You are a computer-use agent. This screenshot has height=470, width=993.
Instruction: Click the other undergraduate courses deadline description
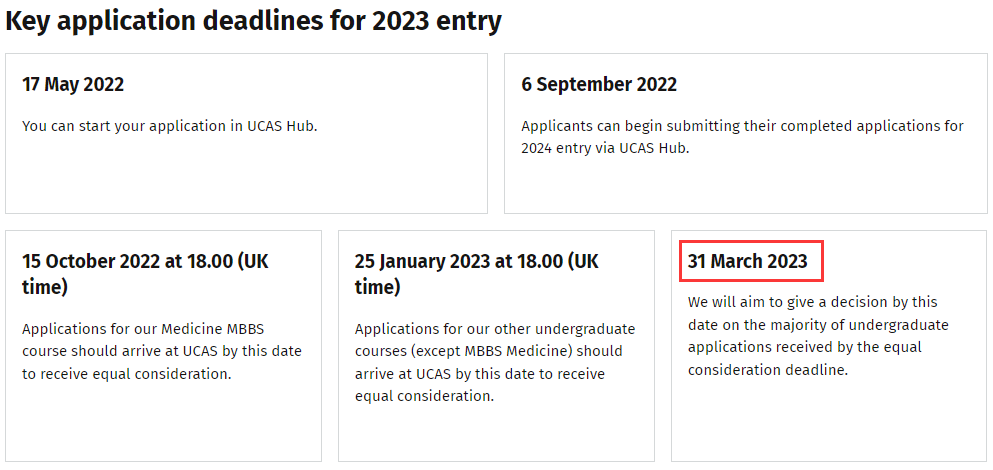pos(495,363)
